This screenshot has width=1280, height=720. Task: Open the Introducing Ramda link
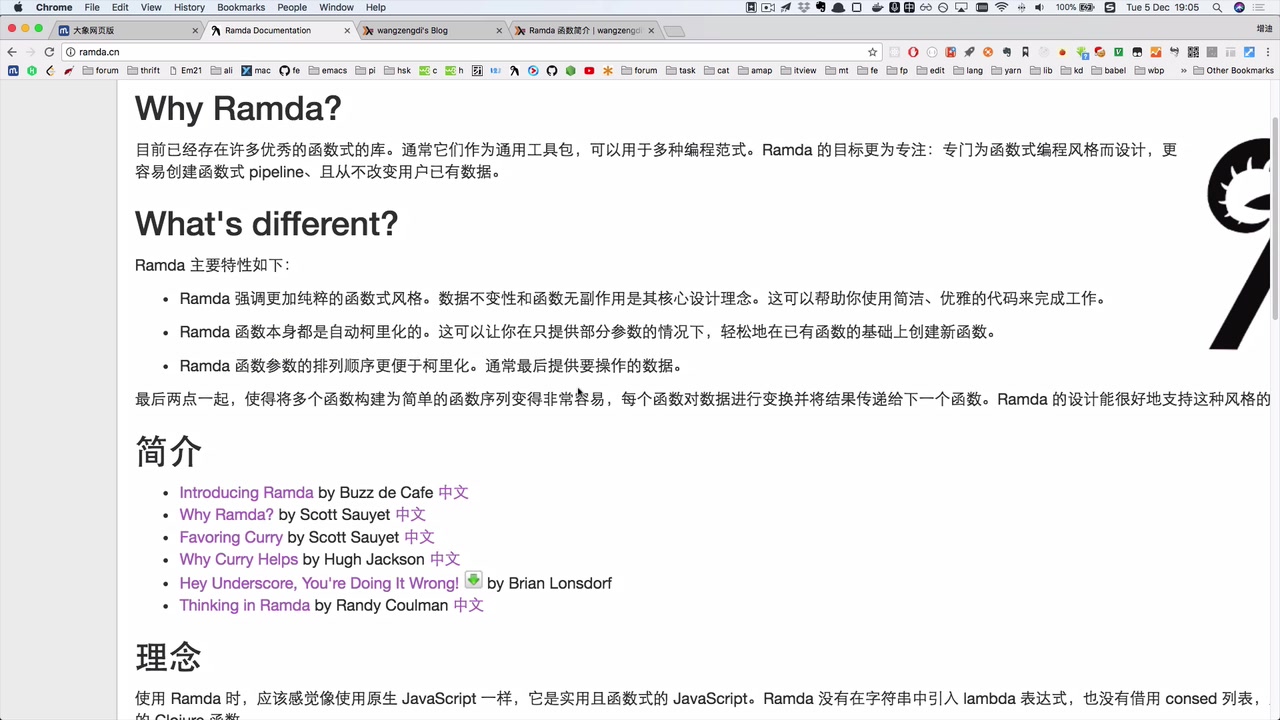pos(246,492)
